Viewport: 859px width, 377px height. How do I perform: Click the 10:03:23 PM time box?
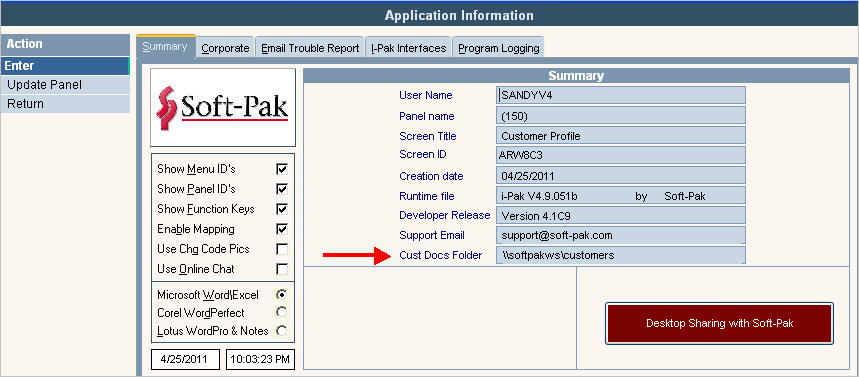(x=260, y=360)
